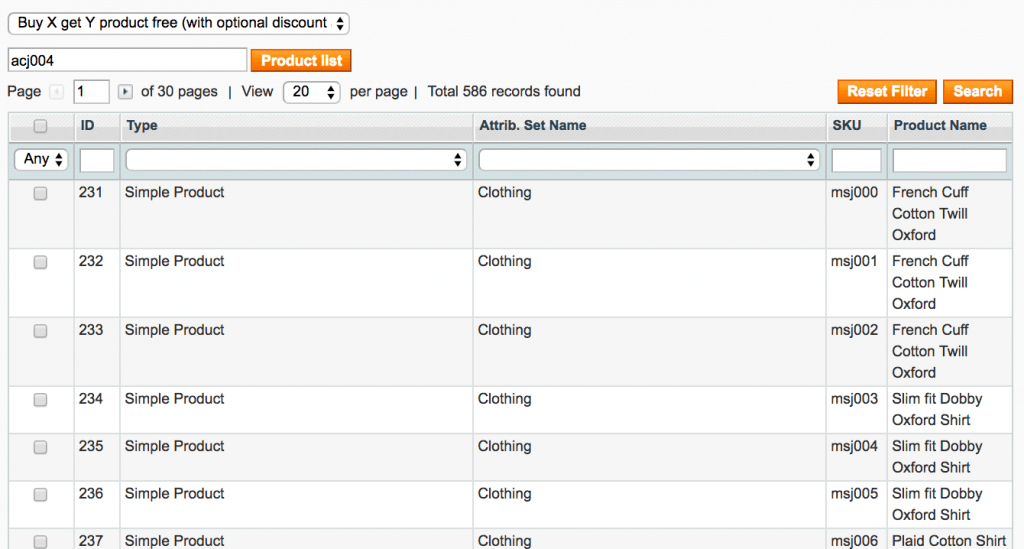Sort by the SKU column header

tap(846, 126)
